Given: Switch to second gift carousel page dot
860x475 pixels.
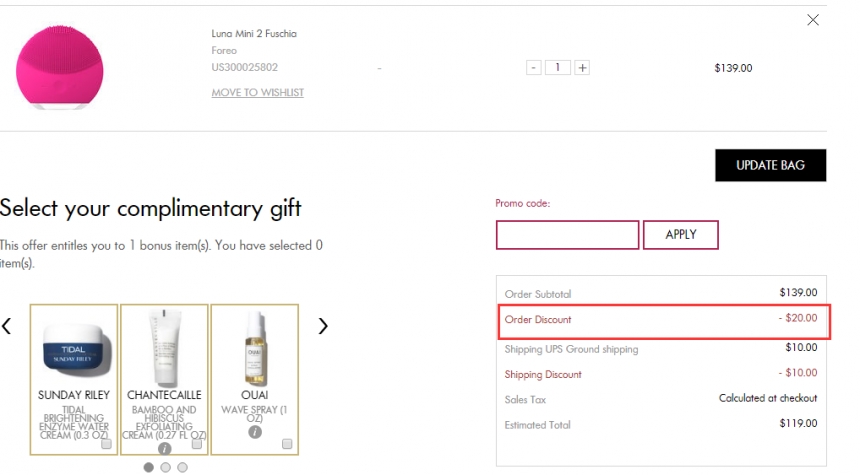Looking at the screenshot, I should [165, 467].
